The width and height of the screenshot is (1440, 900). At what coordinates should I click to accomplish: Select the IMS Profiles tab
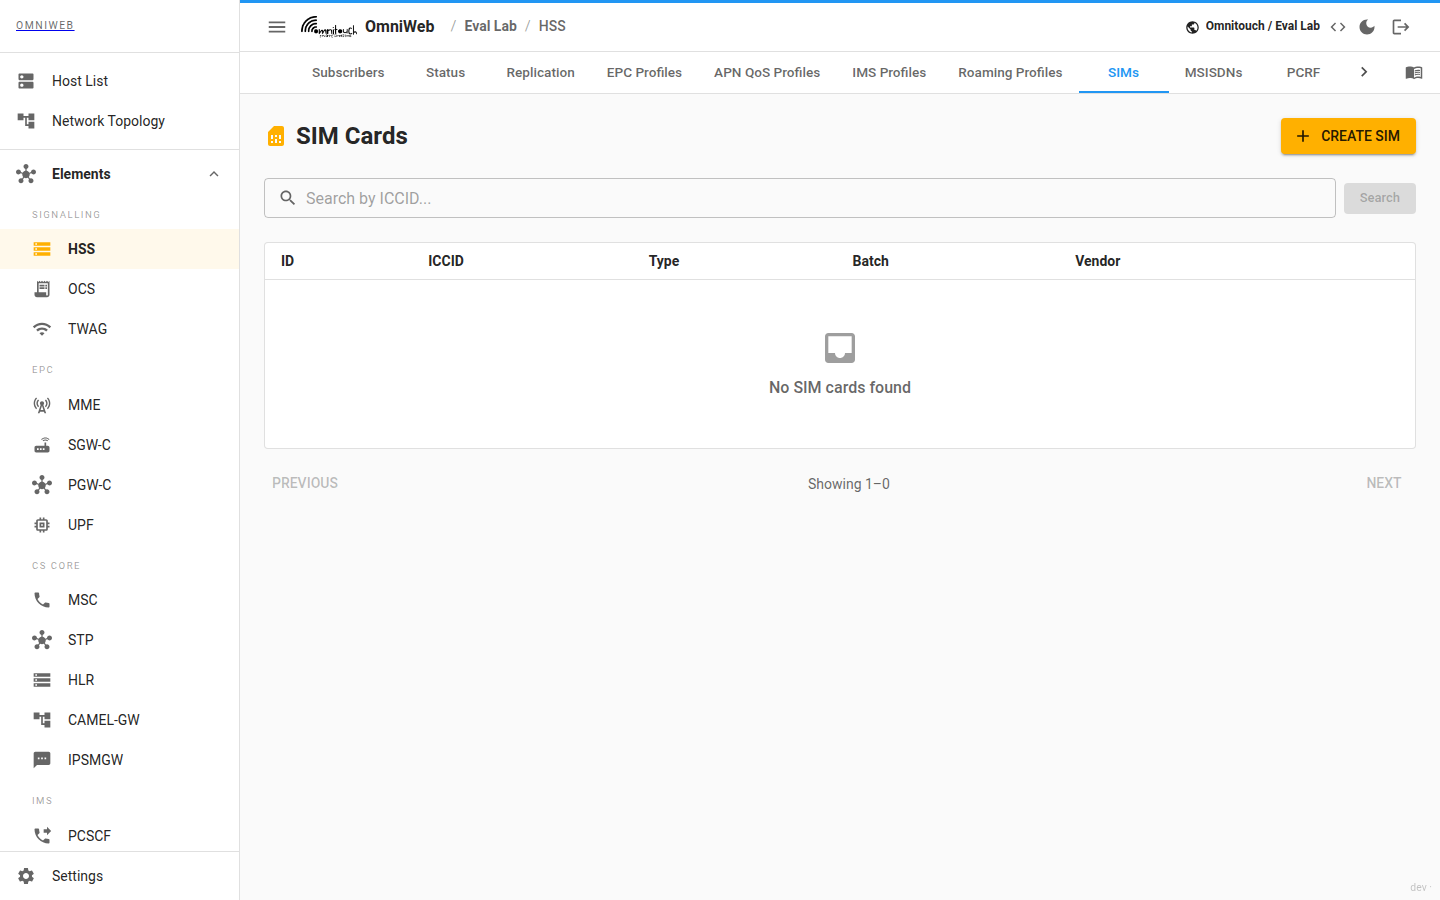coord(889,73)
